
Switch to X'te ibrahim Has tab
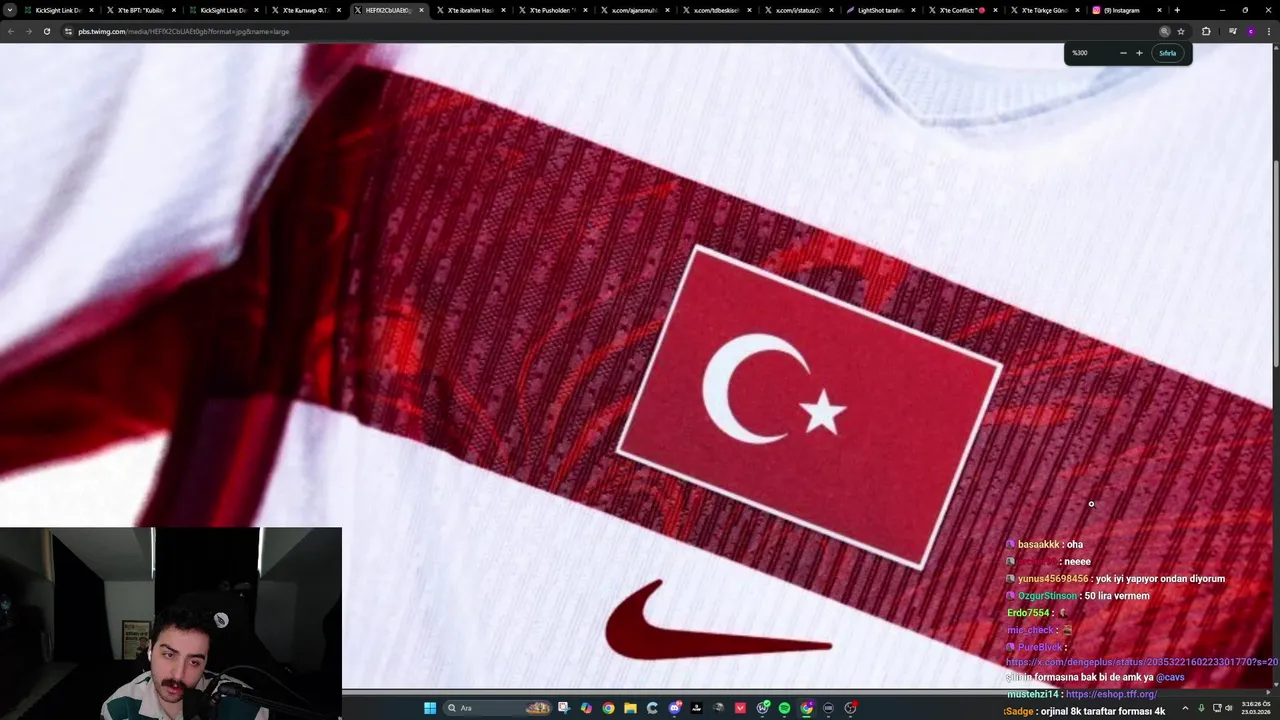pyautogui.click(x=470, y=10)
